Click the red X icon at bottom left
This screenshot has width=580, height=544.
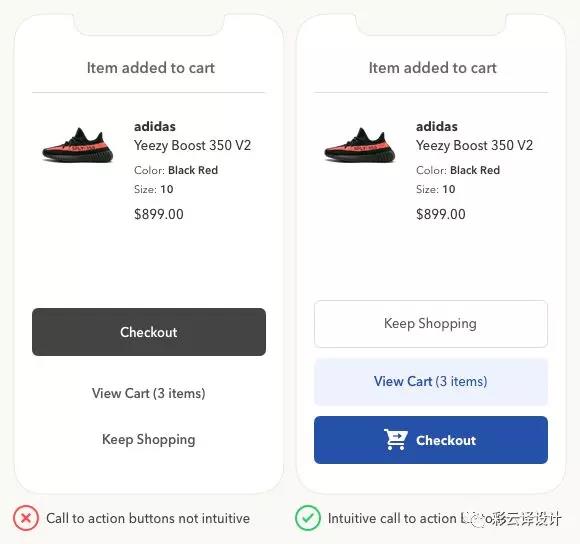click(x=26, y=518)
